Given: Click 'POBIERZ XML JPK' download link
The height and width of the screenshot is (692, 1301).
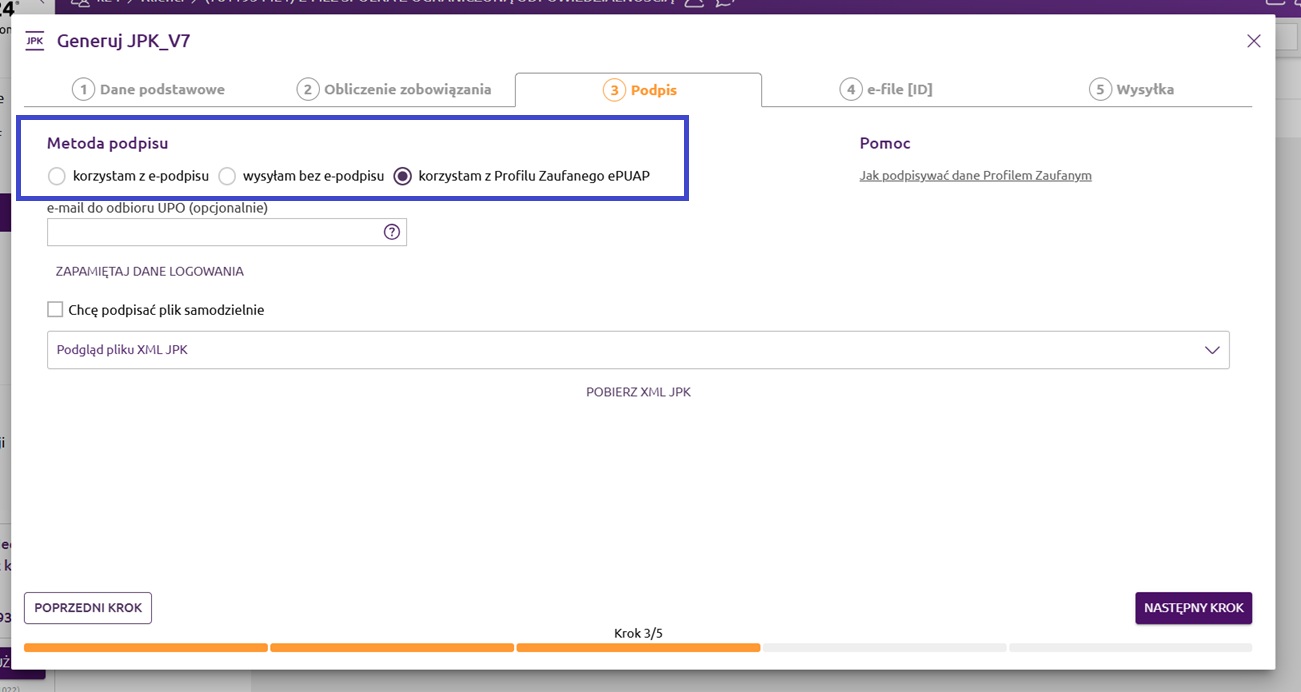Looking at the screenshot, I should click(638, 392).
